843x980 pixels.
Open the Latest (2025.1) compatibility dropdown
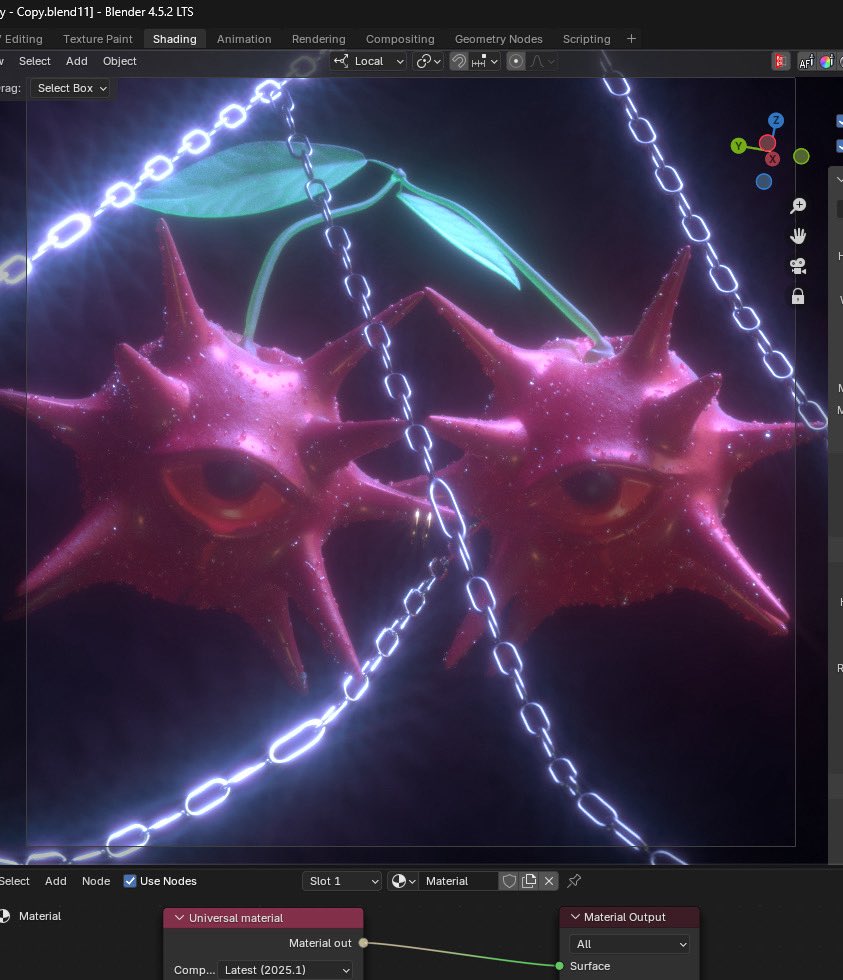284,970
